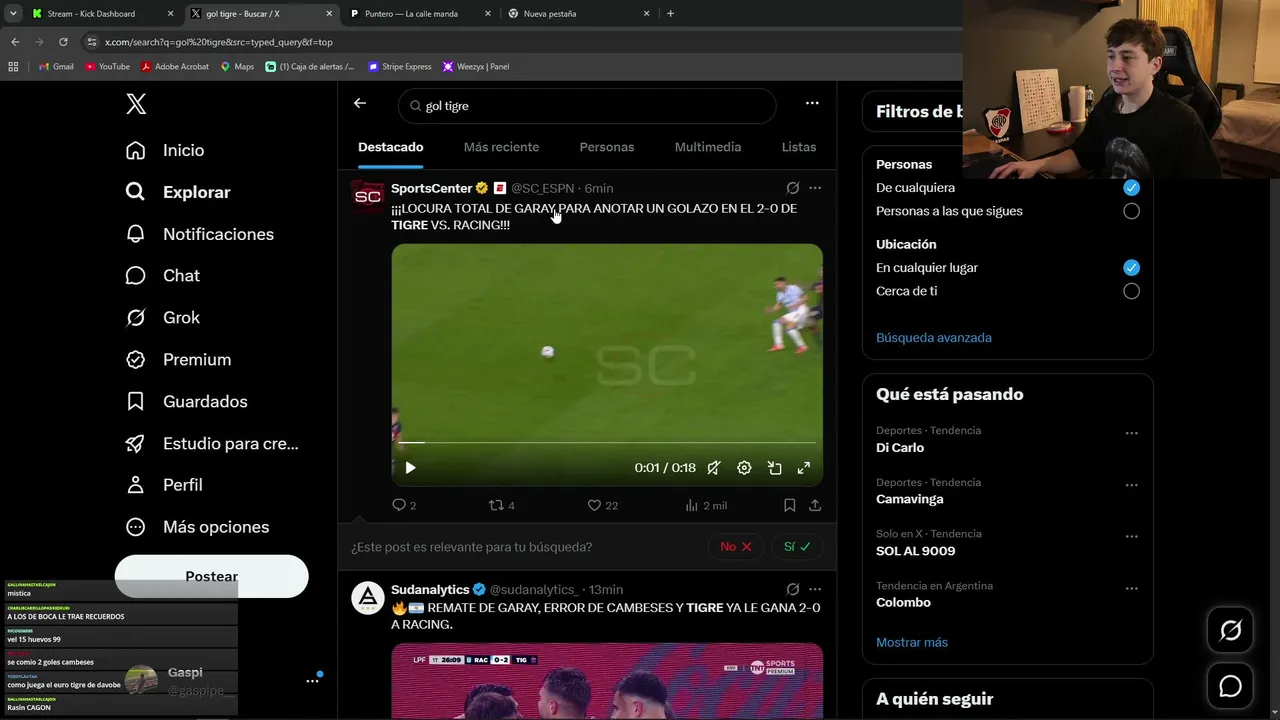Click Grok icon on Sudanalytics post
Viewport: 1280px width, 720px height.
pyautogui.click(x=793, y=590)
